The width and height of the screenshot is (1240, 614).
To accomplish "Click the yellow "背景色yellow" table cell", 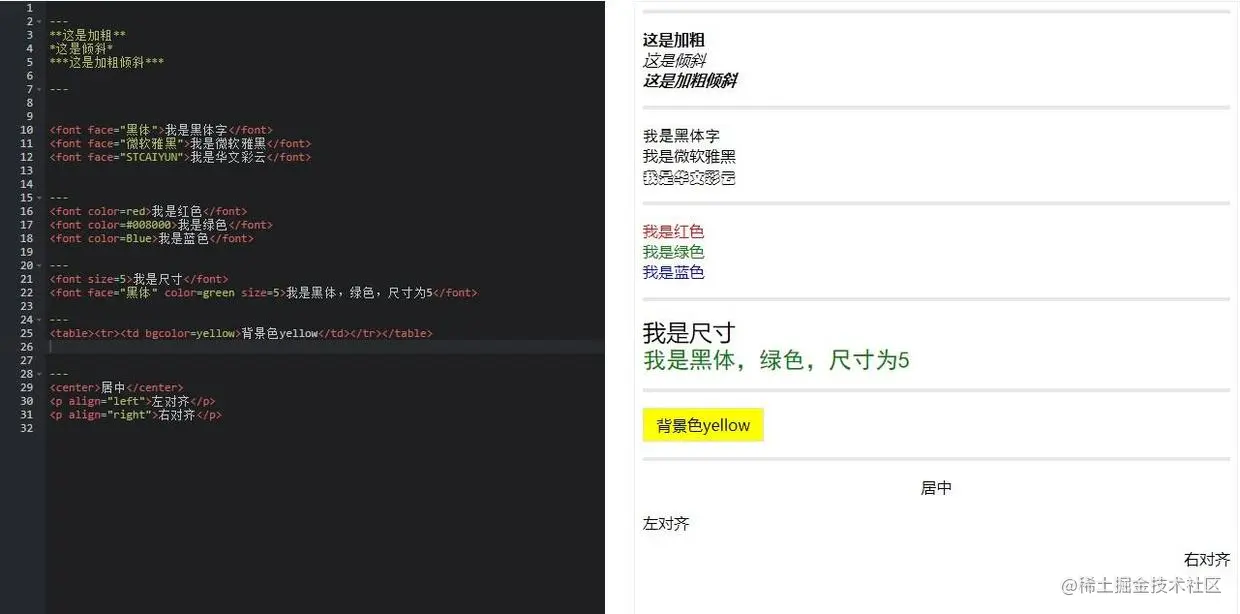I will [703, 425].
